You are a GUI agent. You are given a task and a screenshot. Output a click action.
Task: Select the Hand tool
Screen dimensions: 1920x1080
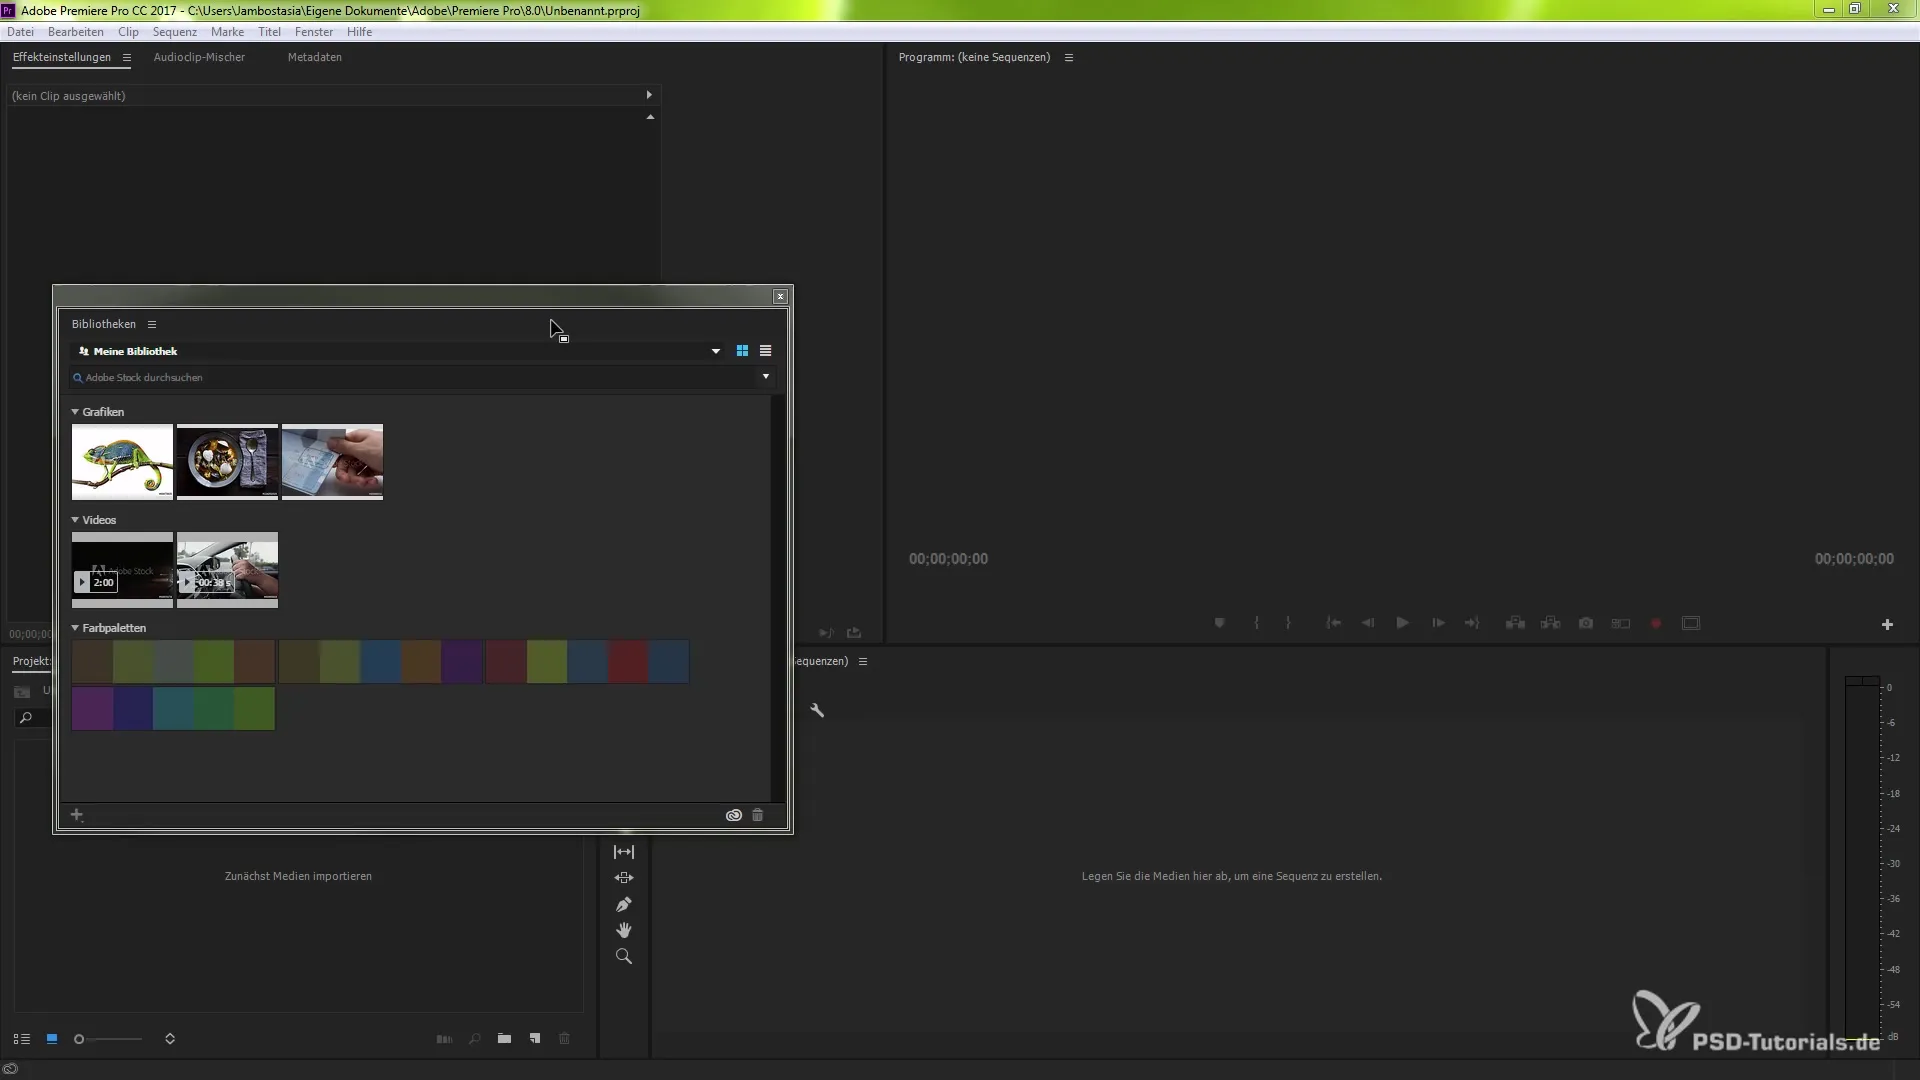point(623,930)
